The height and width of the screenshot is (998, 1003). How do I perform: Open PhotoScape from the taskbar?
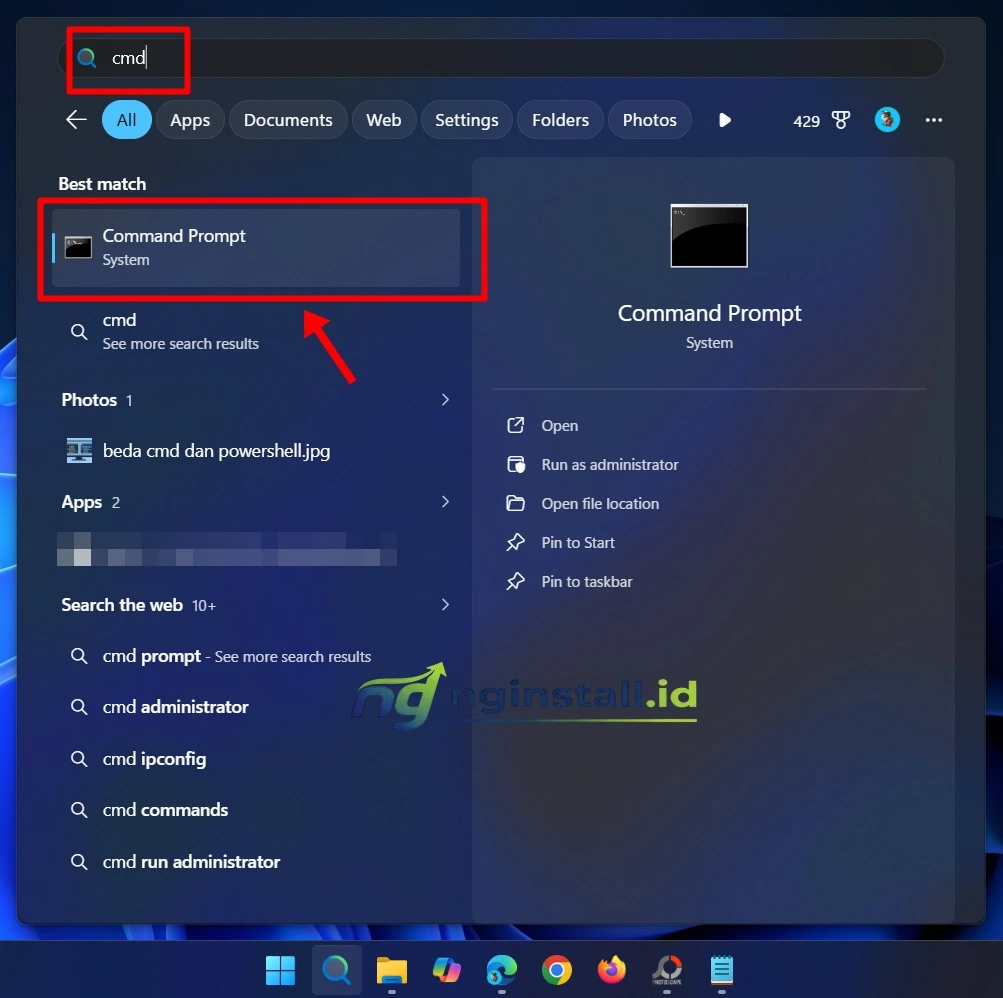click(667, 970)
